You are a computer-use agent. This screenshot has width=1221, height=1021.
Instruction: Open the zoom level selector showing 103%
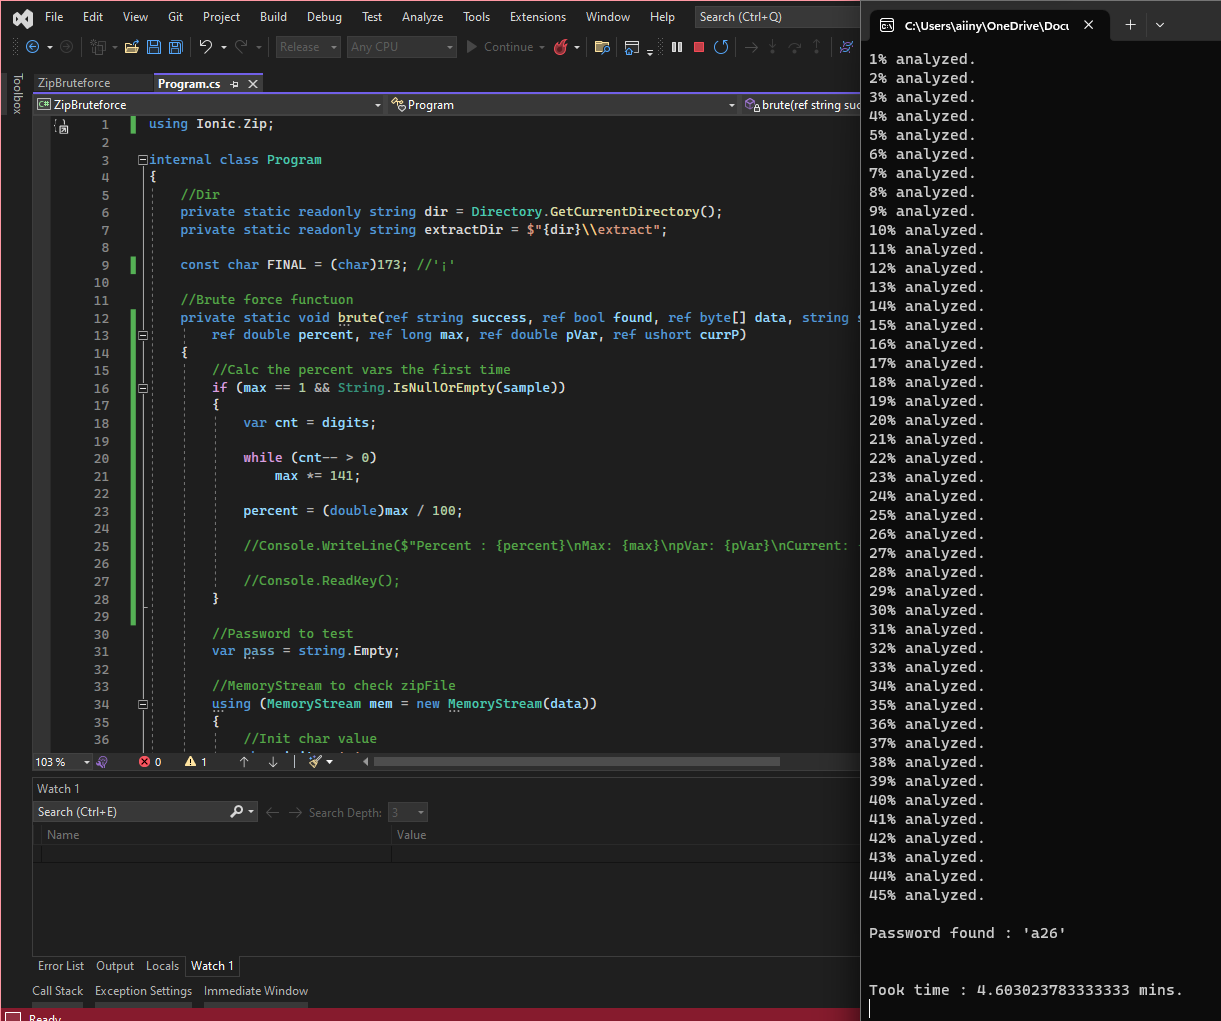(60, 761)
